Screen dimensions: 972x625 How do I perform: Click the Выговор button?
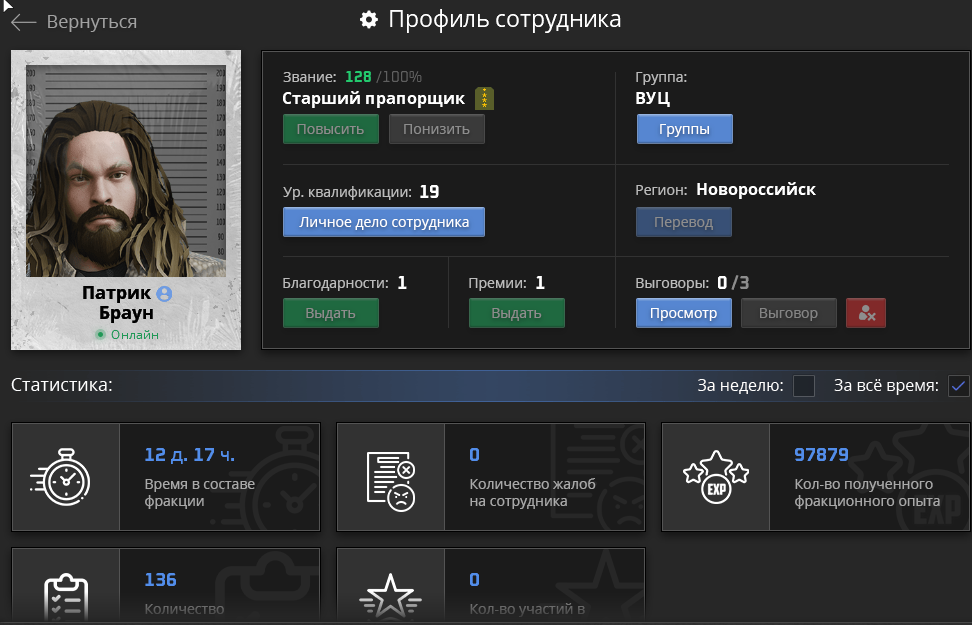(x=789, y=313)
